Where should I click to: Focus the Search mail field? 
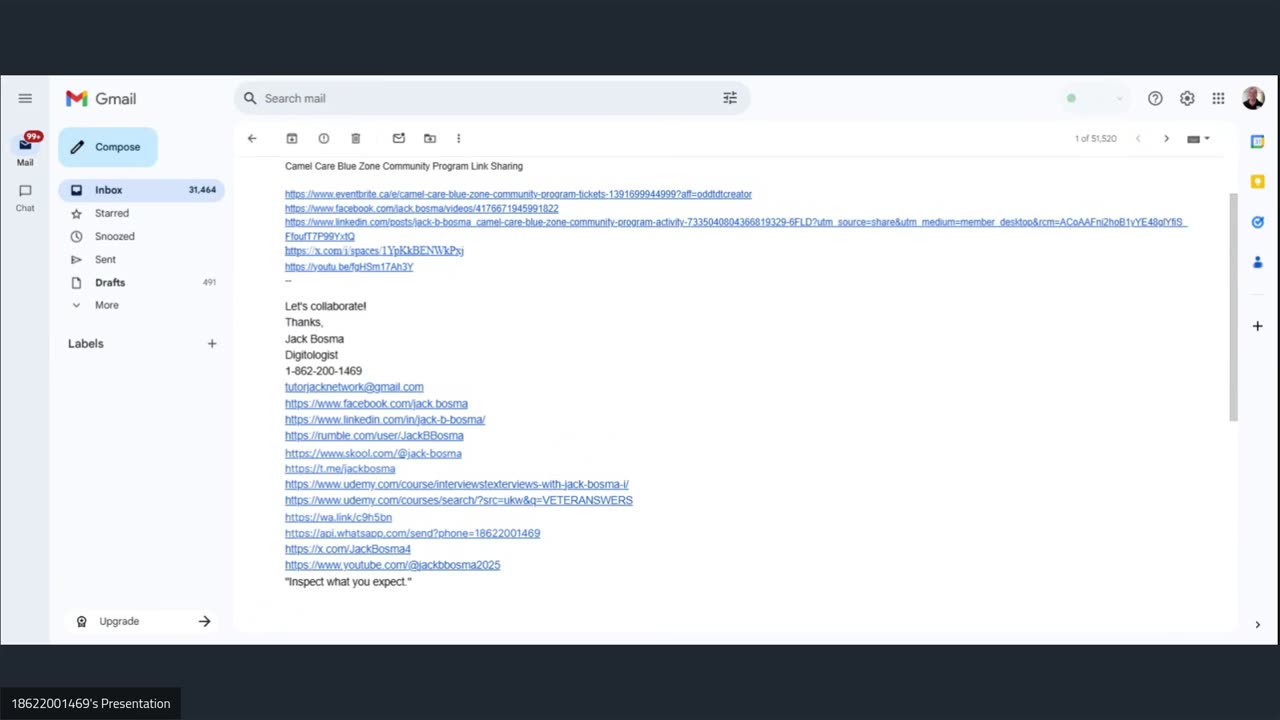point(490,98)
